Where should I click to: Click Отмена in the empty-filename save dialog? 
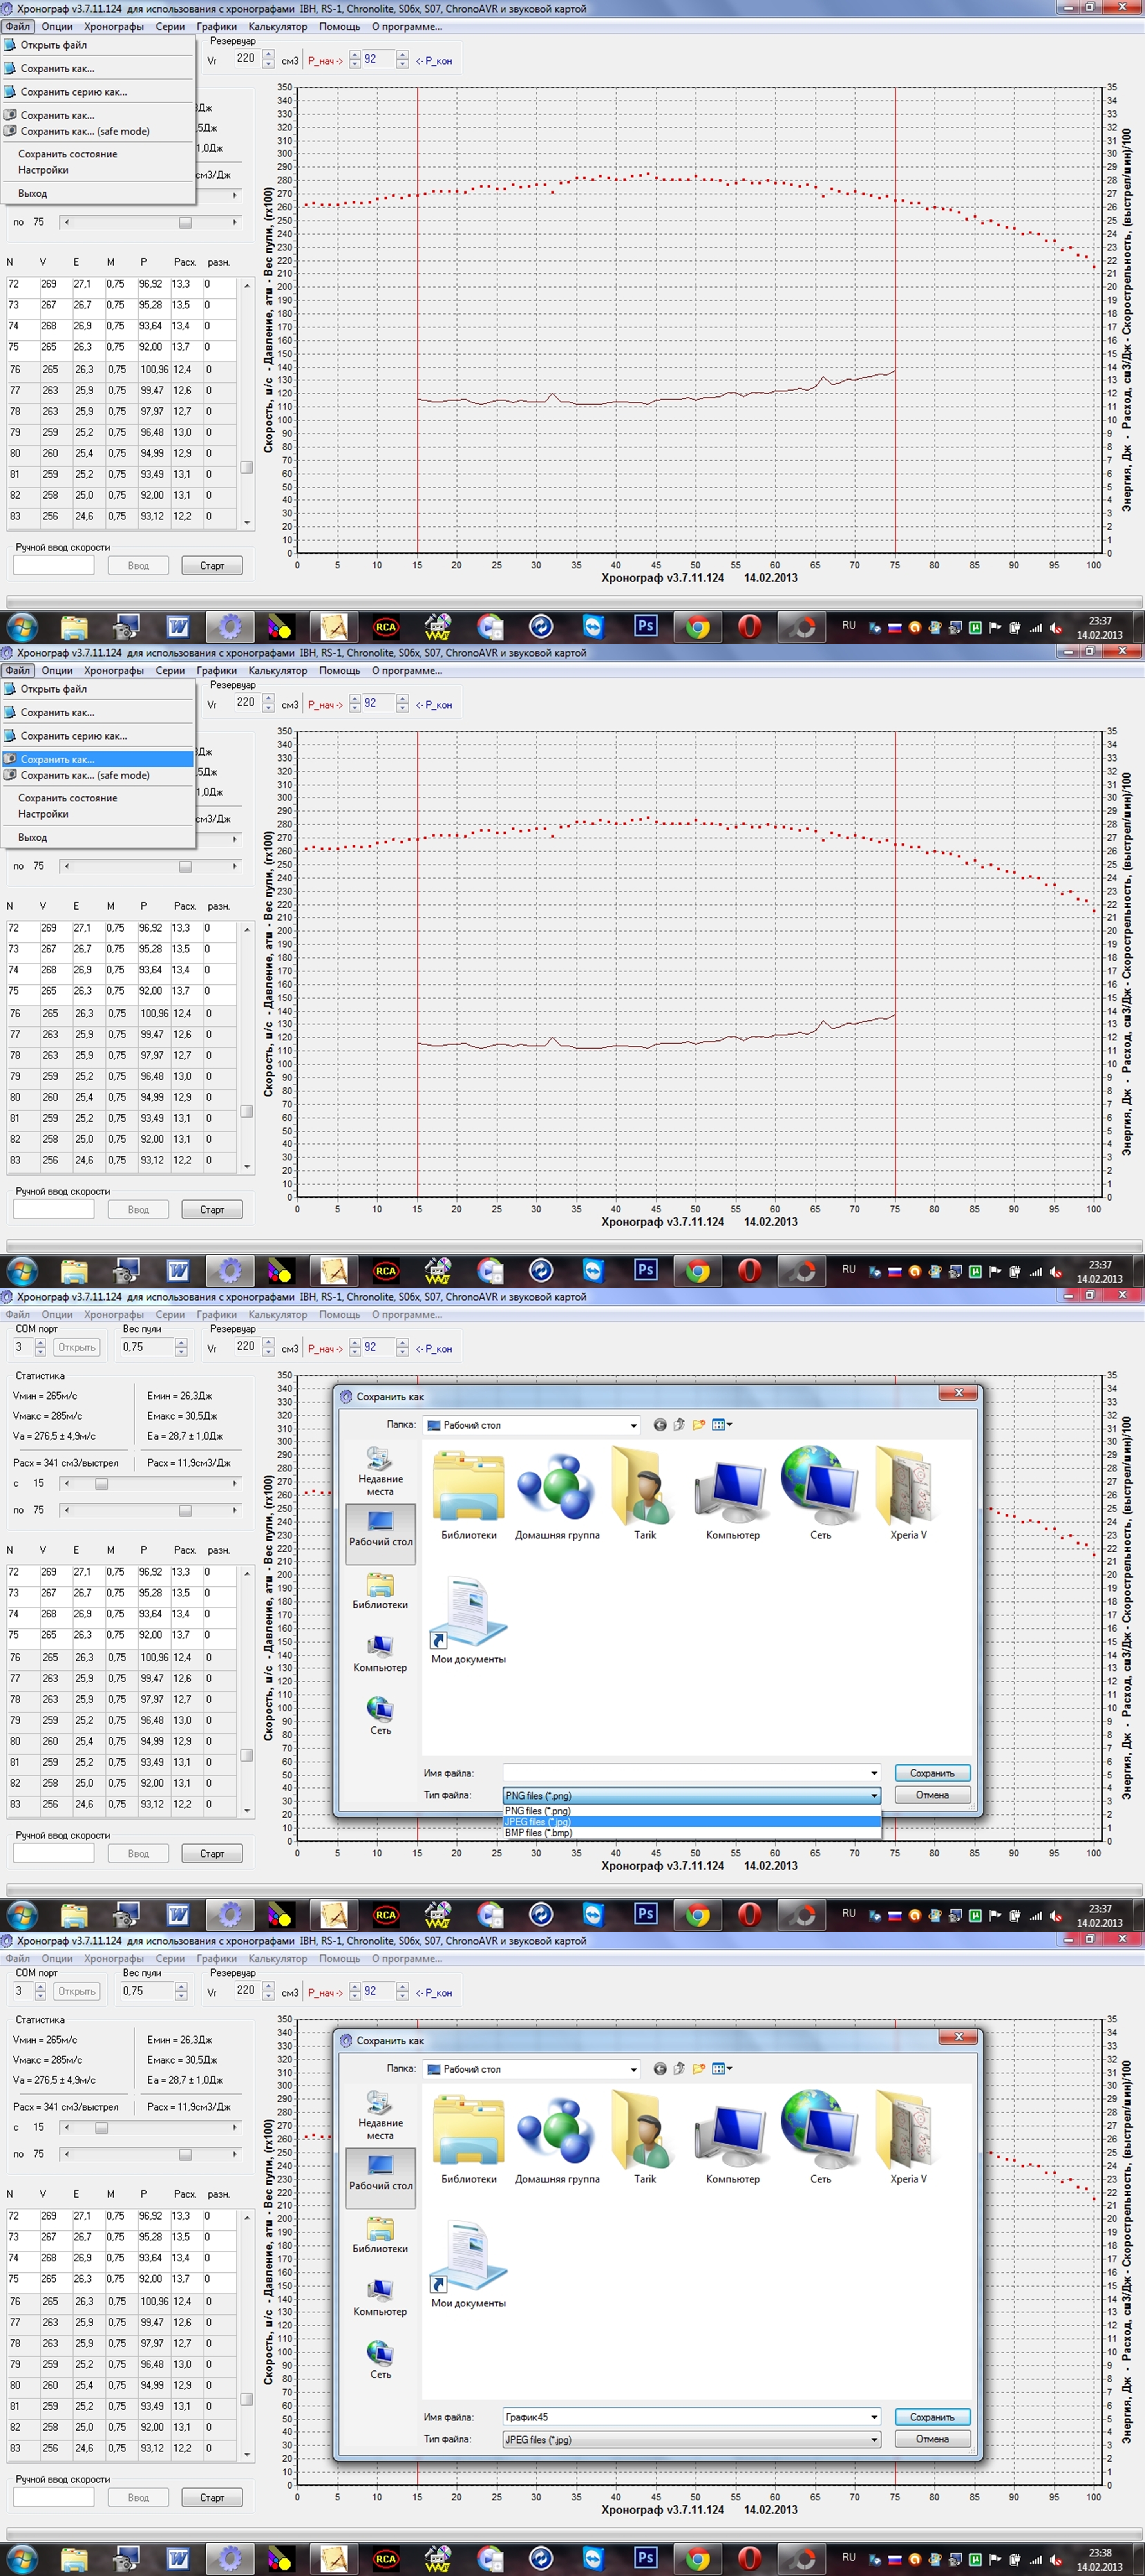click(x=932, y=1795)
